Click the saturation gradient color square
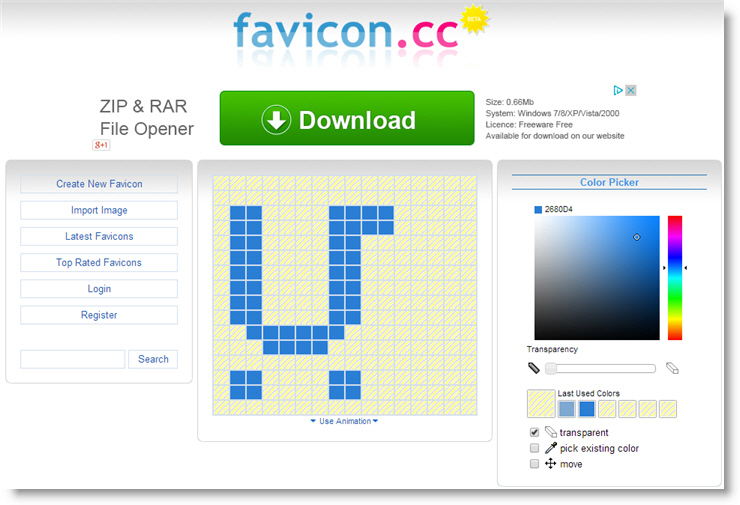 click(x=597, y=278)
